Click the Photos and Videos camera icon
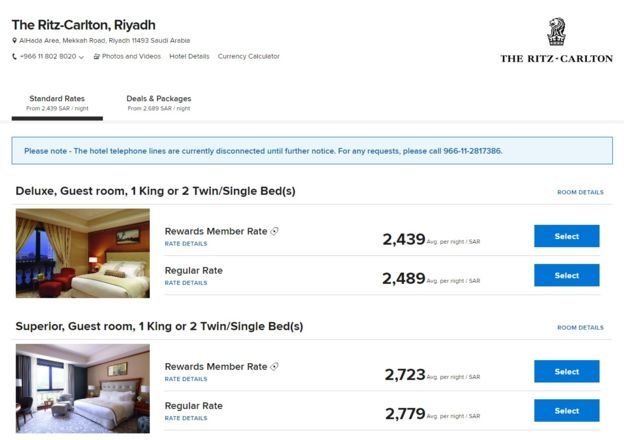 (97, 57)
